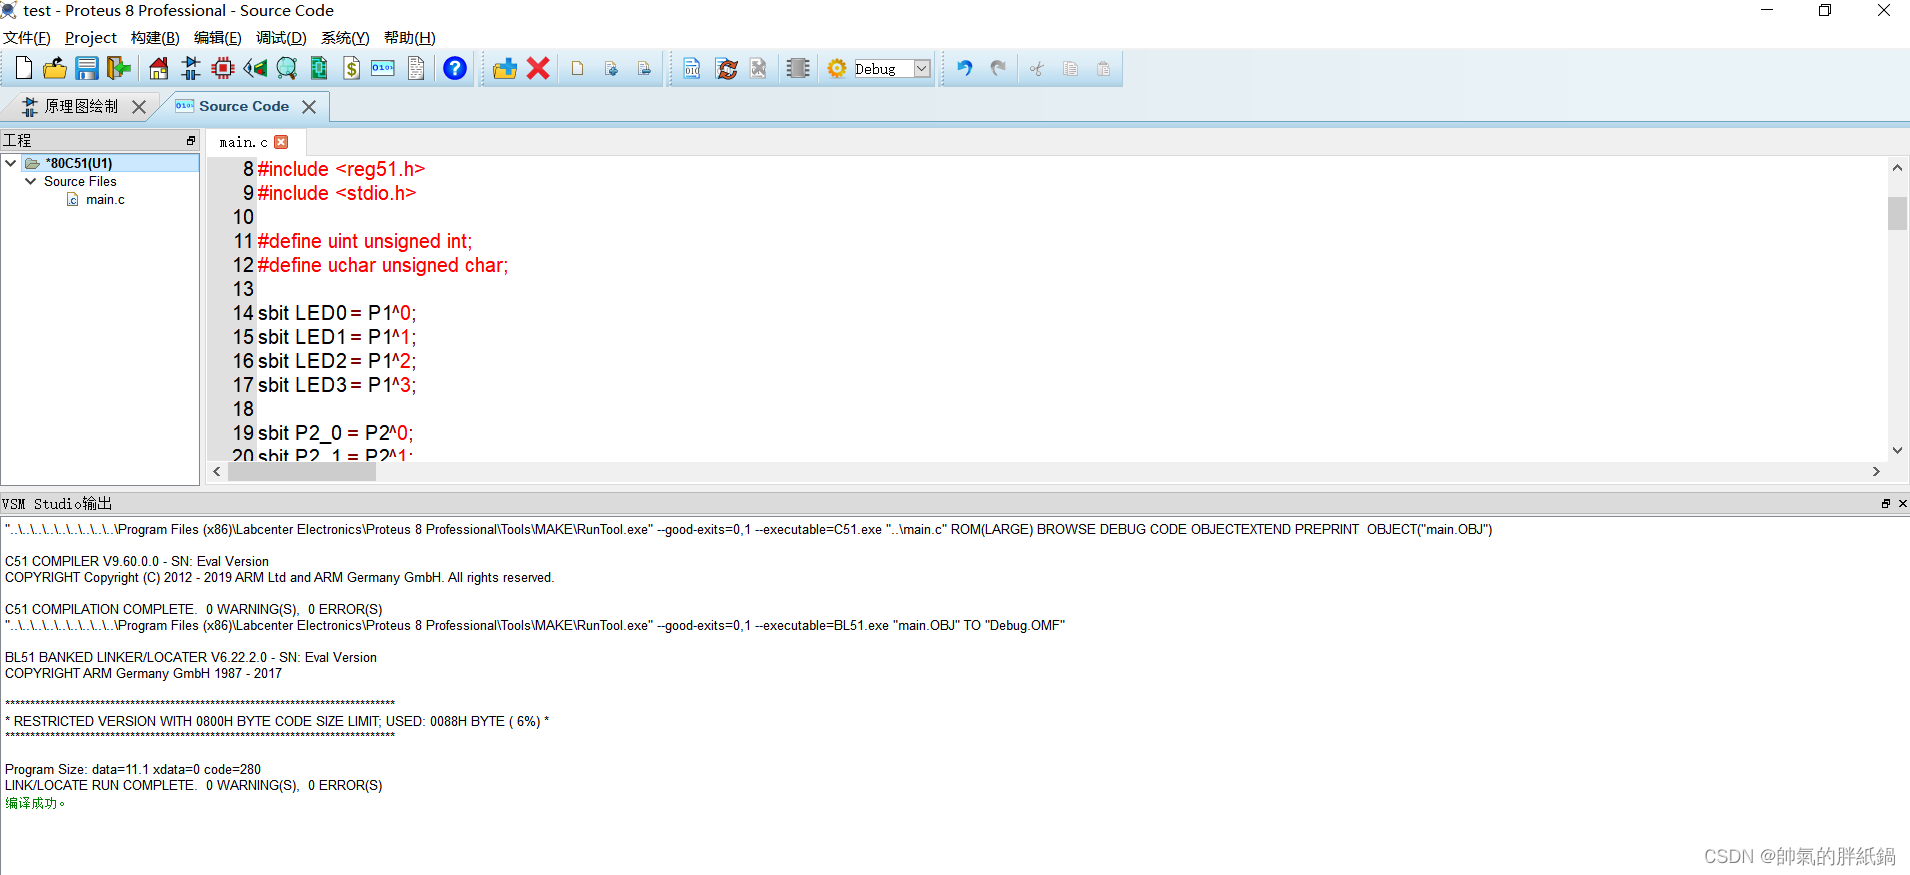Open PCB Layout chip icon
This screenshot has width=1910, height=875.
tap(223, 68)
